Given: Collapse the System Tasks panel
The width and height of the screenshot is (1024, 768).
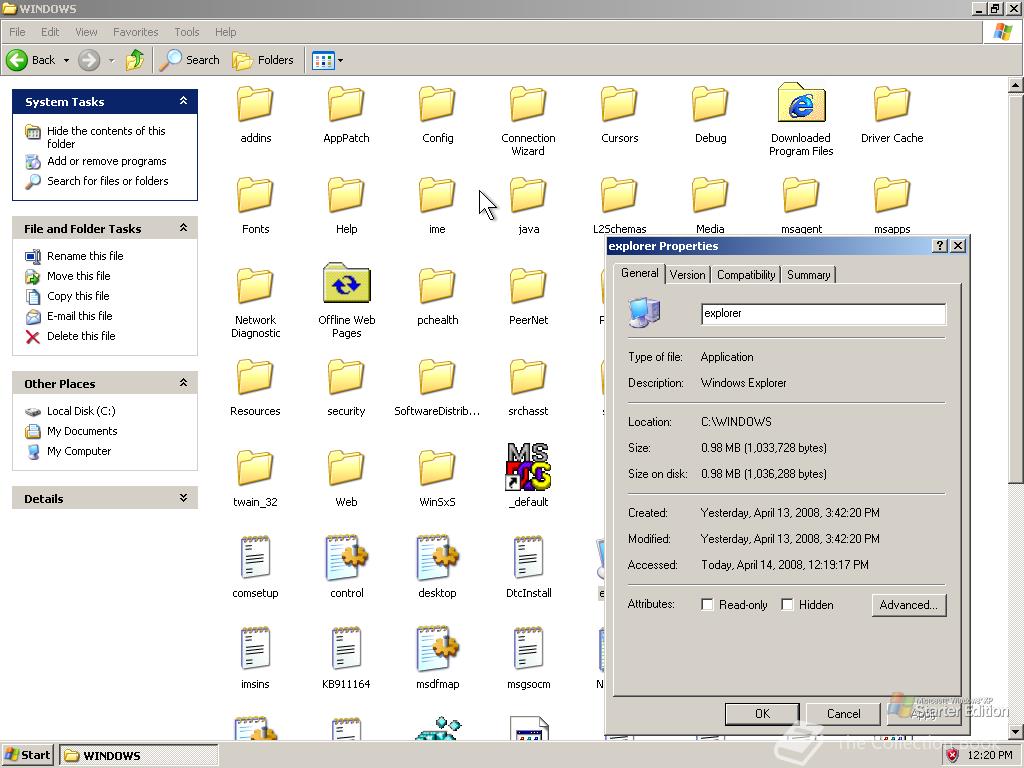Looking at the screenshot, I should pos(184,101).
